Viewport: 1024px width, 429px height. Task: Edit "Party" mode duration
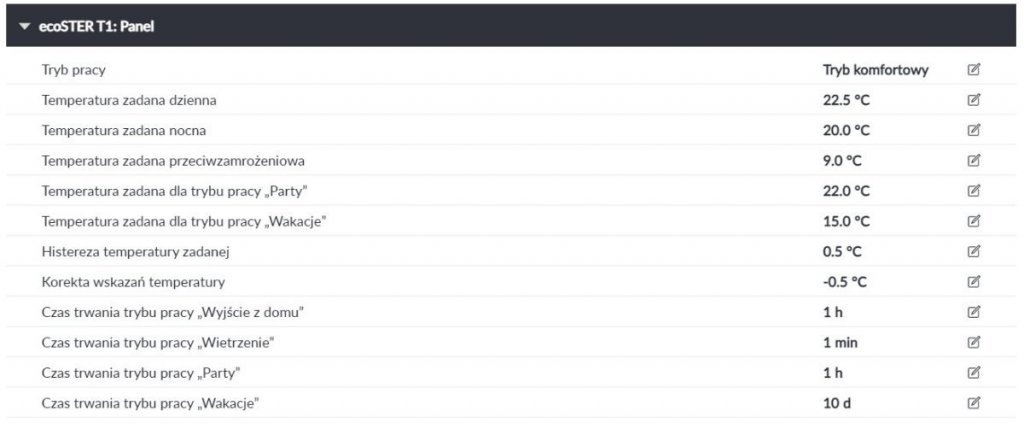click(x=973, y=372)
